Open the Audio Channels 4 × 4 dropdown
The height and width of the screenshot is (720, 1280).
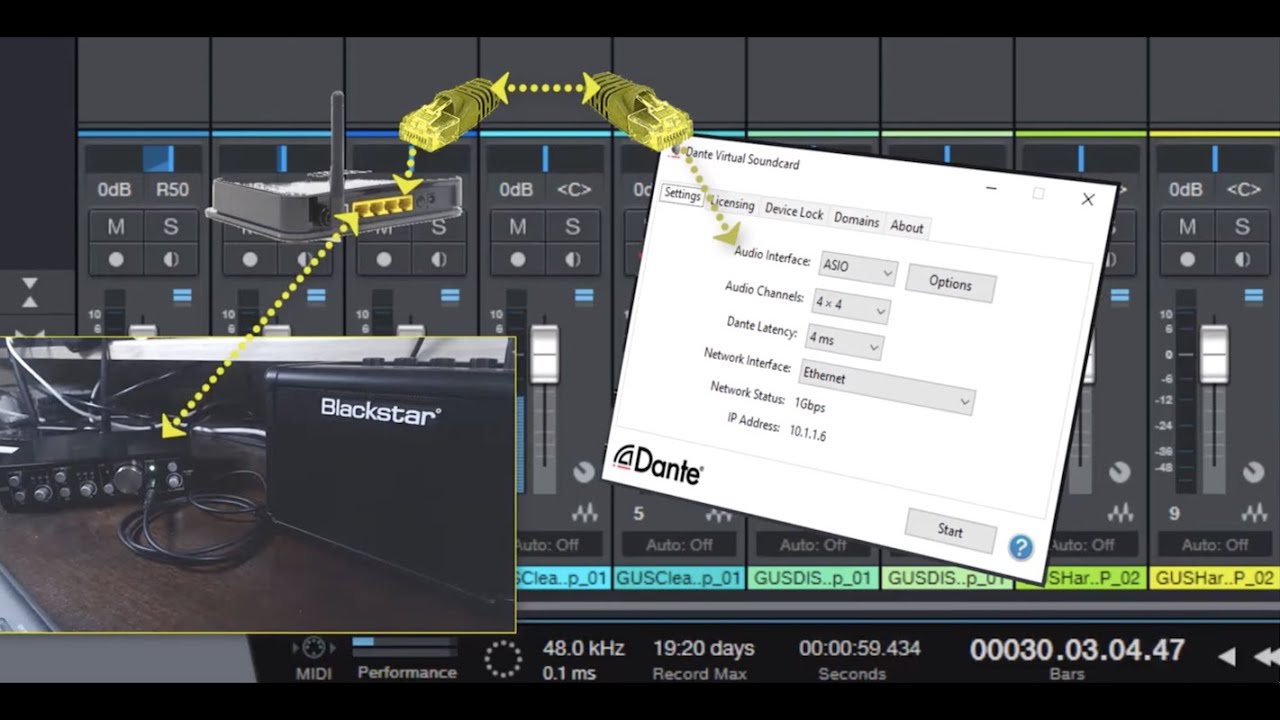pos(851,304)
